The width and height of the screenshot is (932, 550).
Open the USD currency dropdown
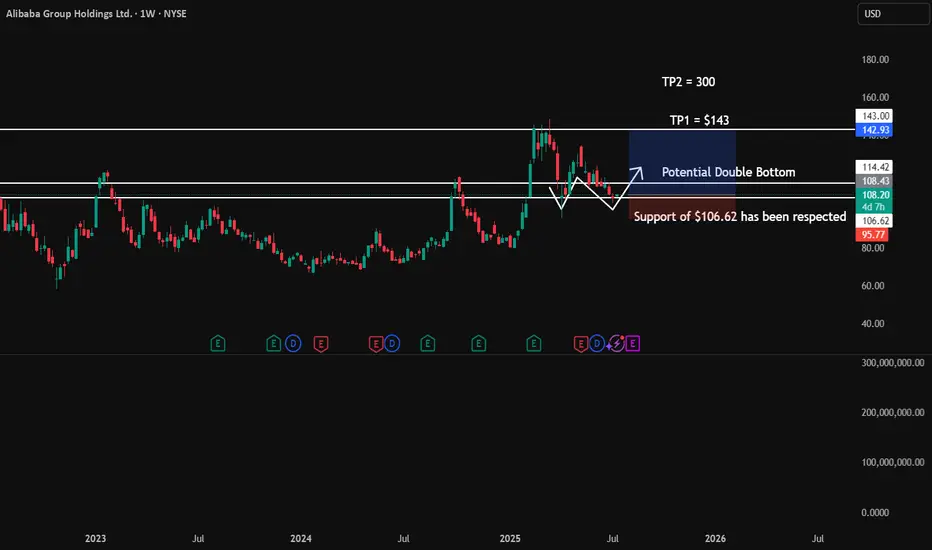click(893, 14)
